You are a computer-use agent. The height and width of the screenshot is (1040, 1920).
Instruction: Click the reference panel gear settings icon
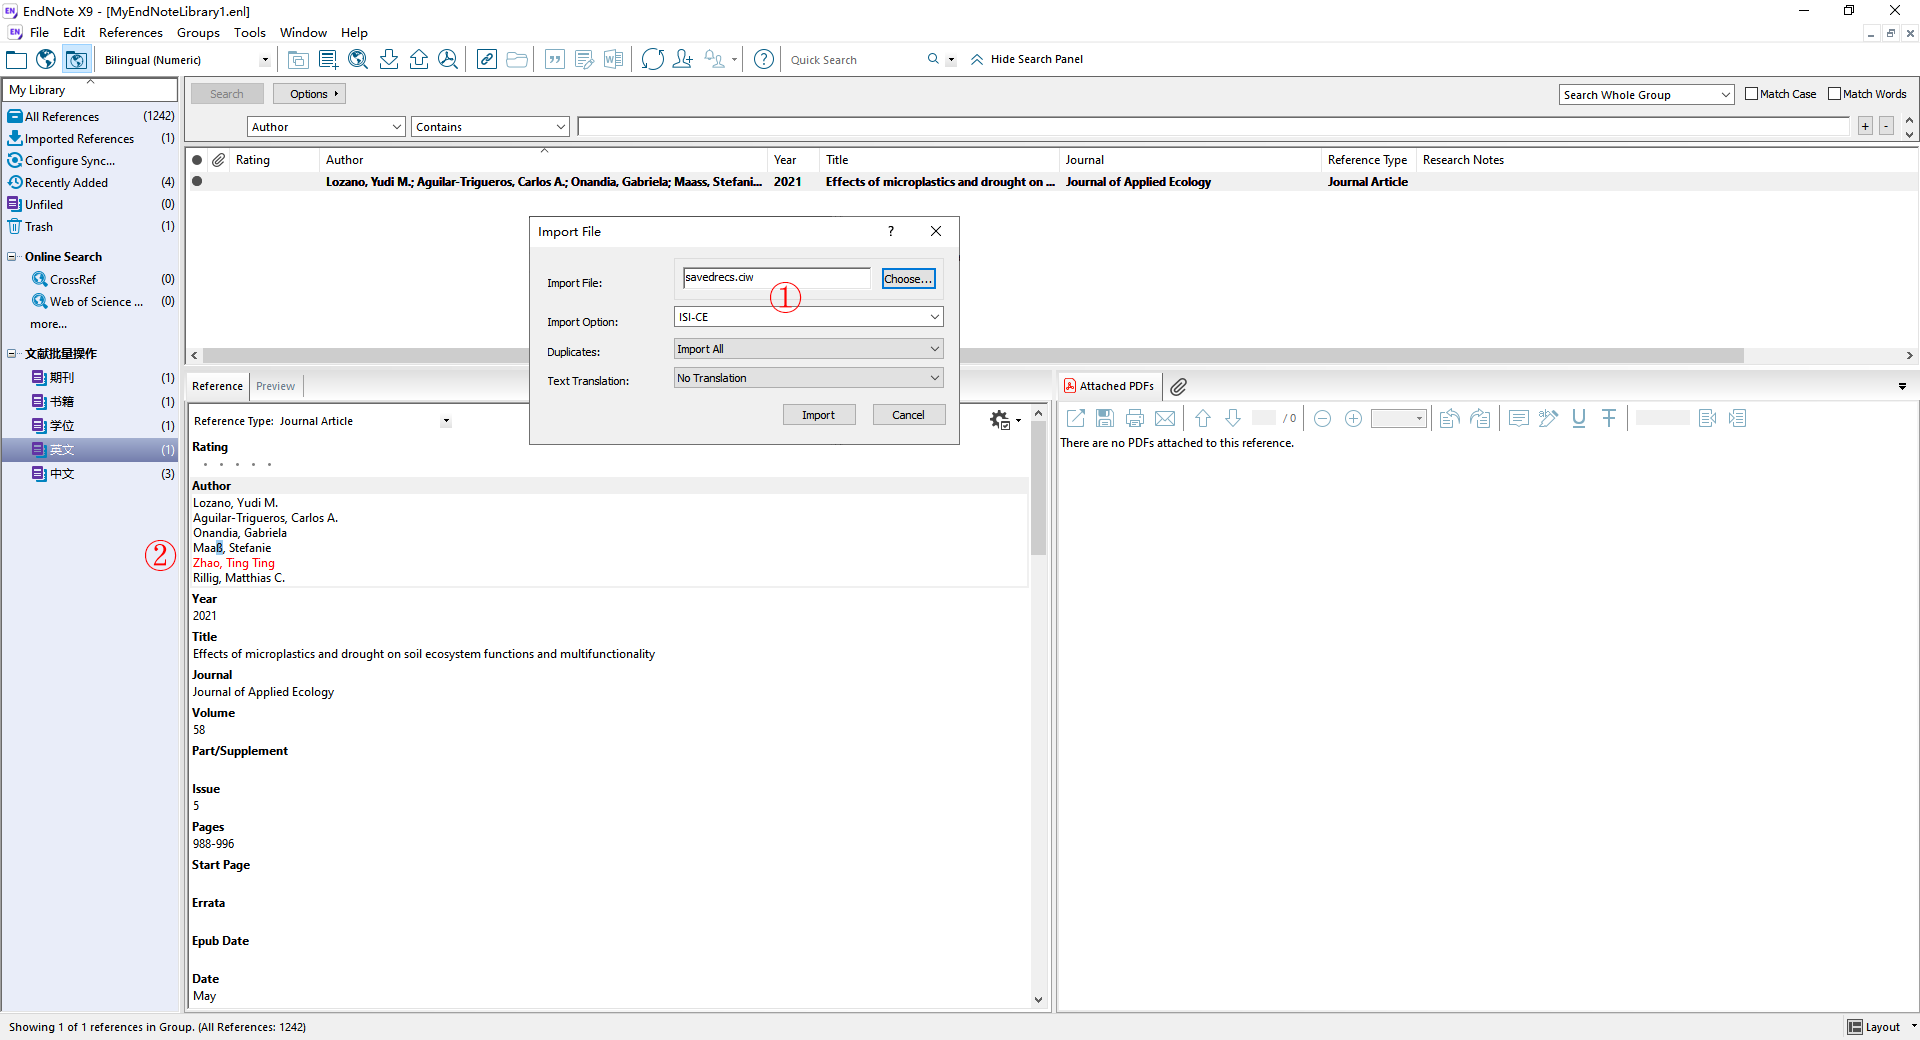pyautogui.click(x=1000, y=420)
